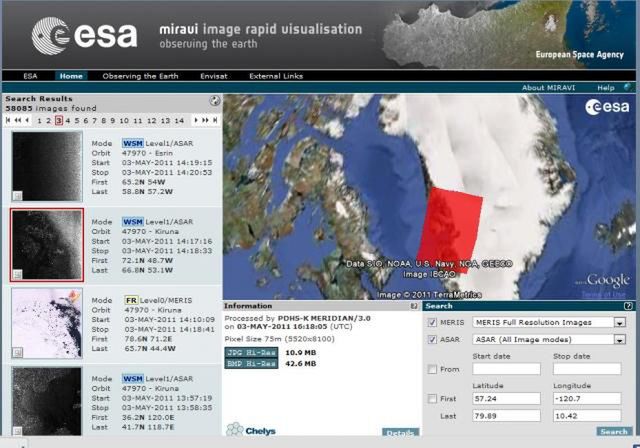Click the globe icon in Search Results header
This screenshot has width=640, height=448.
(215, 100)
